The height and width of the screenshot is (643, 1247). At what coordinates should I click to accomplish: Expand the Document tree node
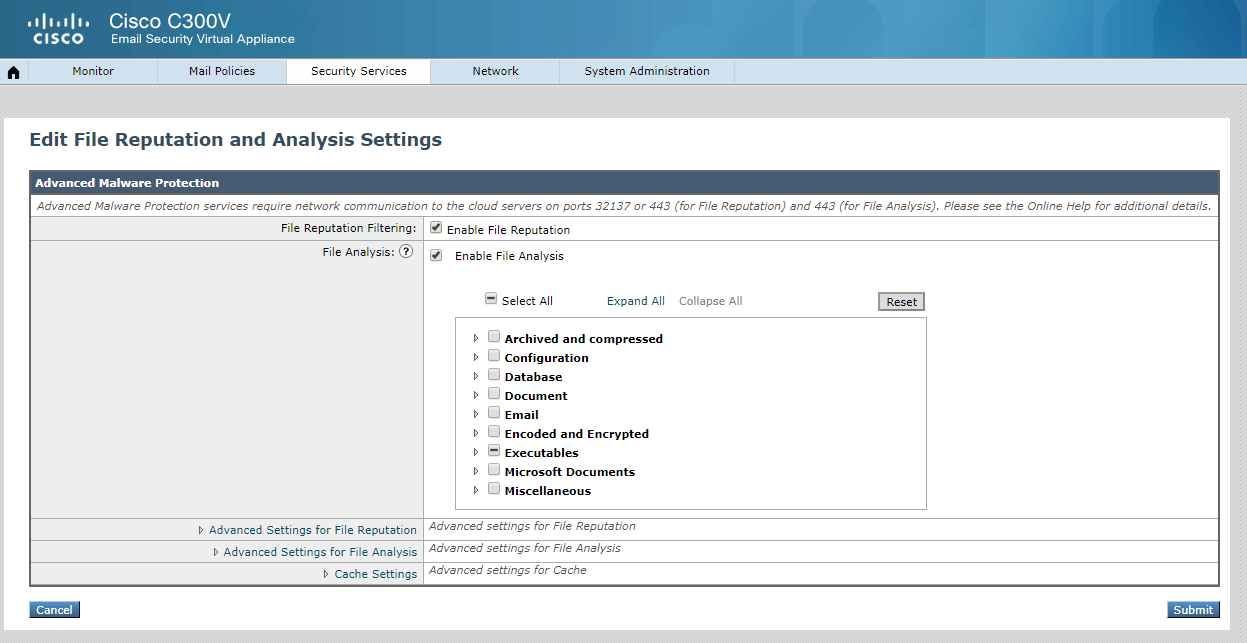pyautogui.click(x=476, y=396)
